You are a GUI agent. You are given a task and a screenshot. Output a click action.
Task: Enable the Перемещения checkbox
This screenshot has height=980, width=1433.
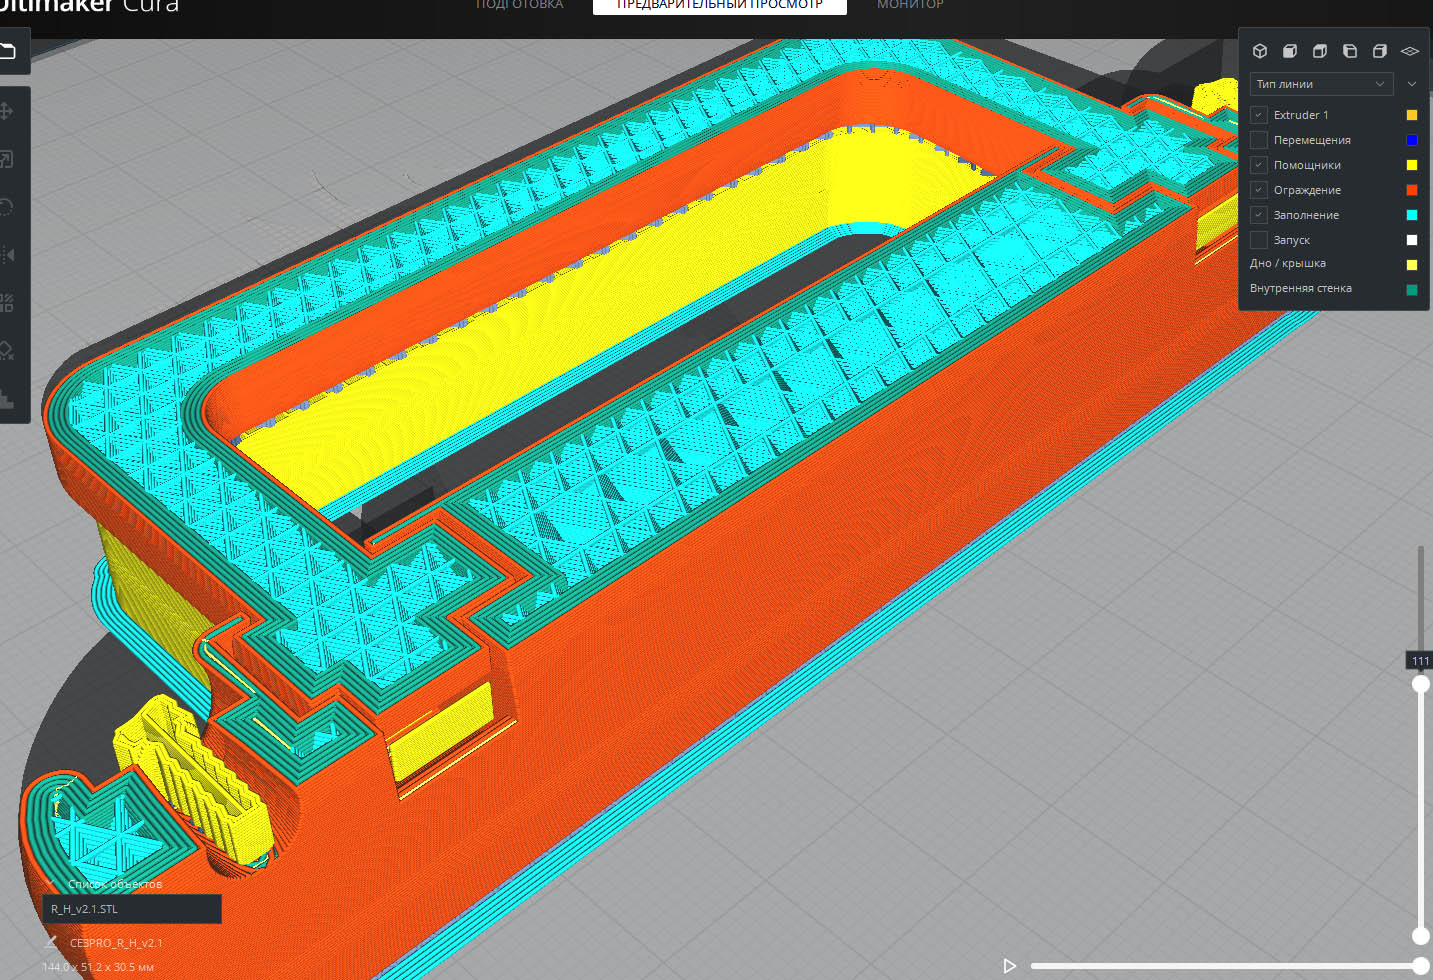1259,140
